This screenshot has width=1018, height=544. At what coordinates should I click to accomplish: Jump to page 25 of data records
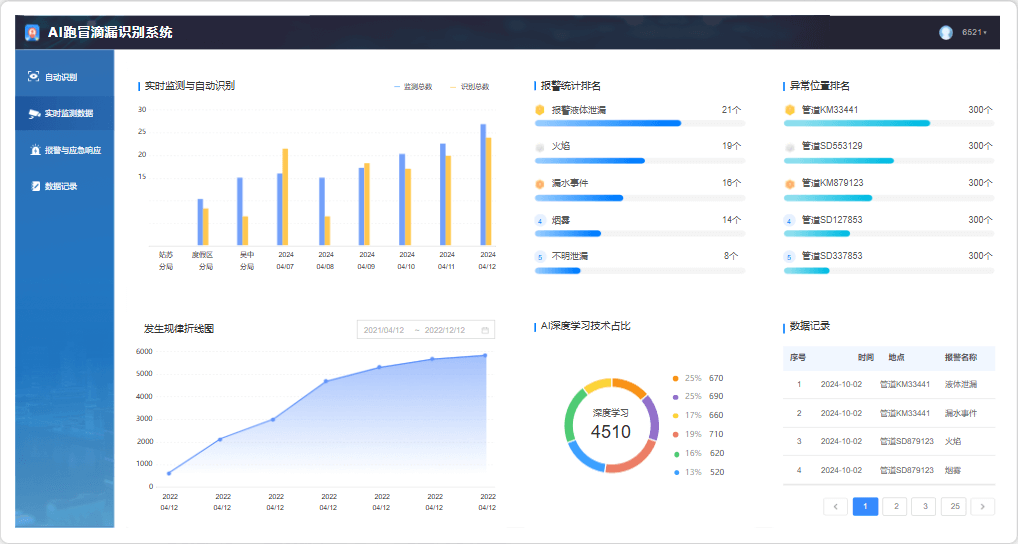click(x=955, y=507)
